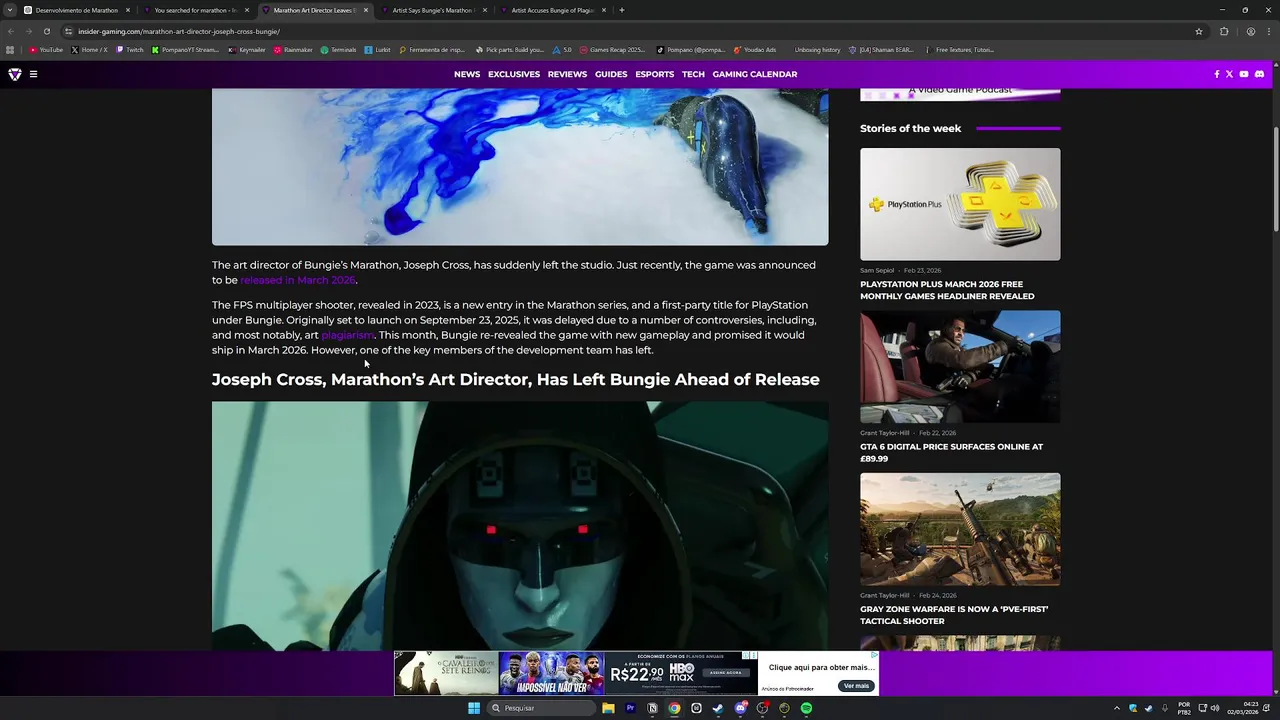Switch to Chrome in the taskbar
1280x720 pixels.
pos(674,708)
